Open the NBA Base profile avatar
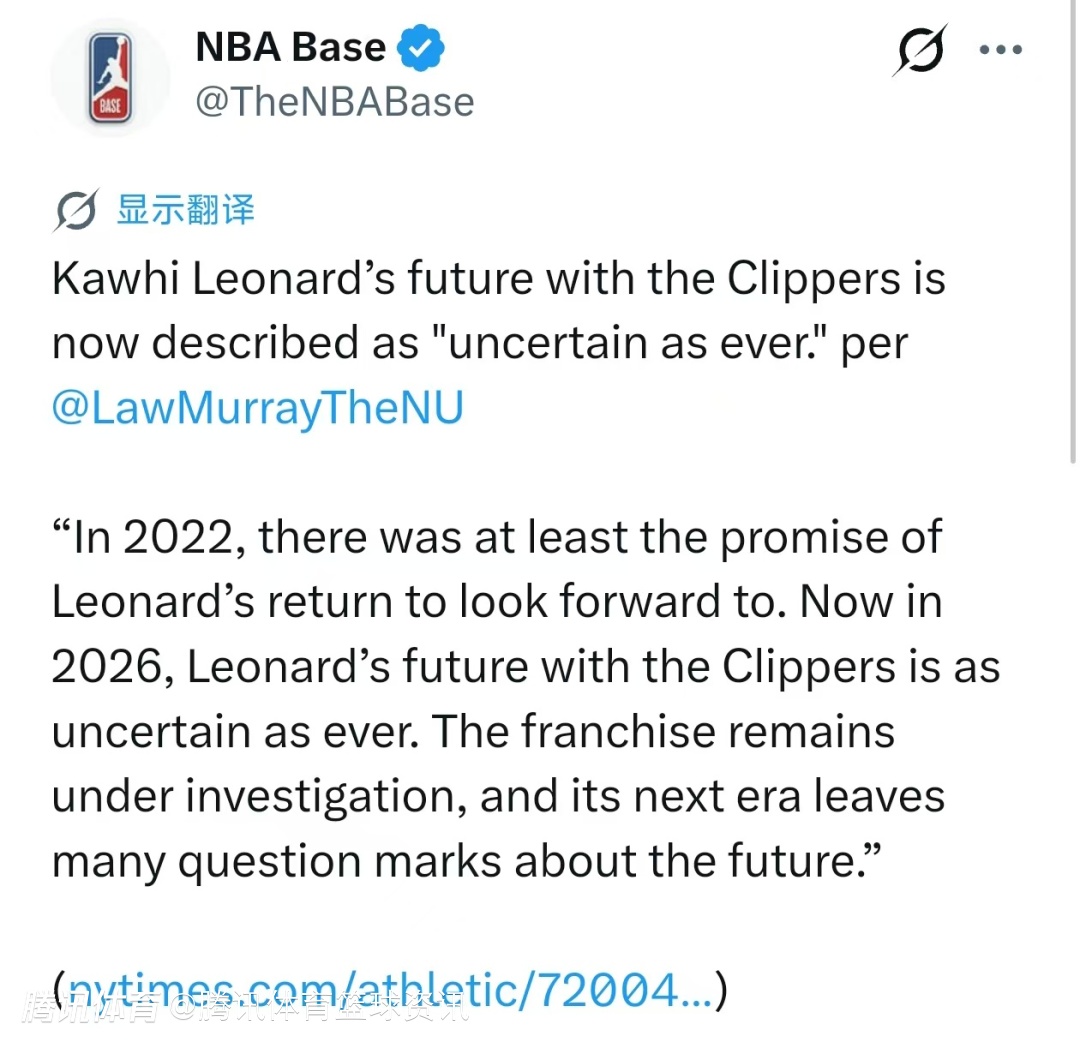 [110, 77]
